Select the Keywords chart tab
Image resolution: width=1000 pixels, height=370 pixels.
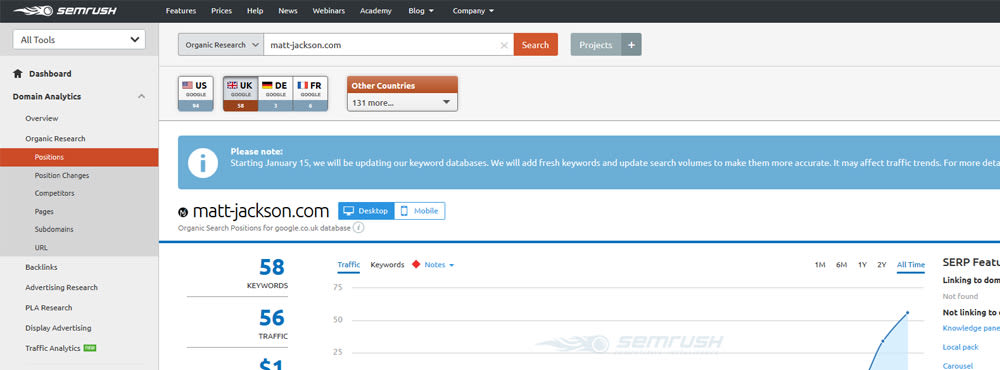click(387, 265)
